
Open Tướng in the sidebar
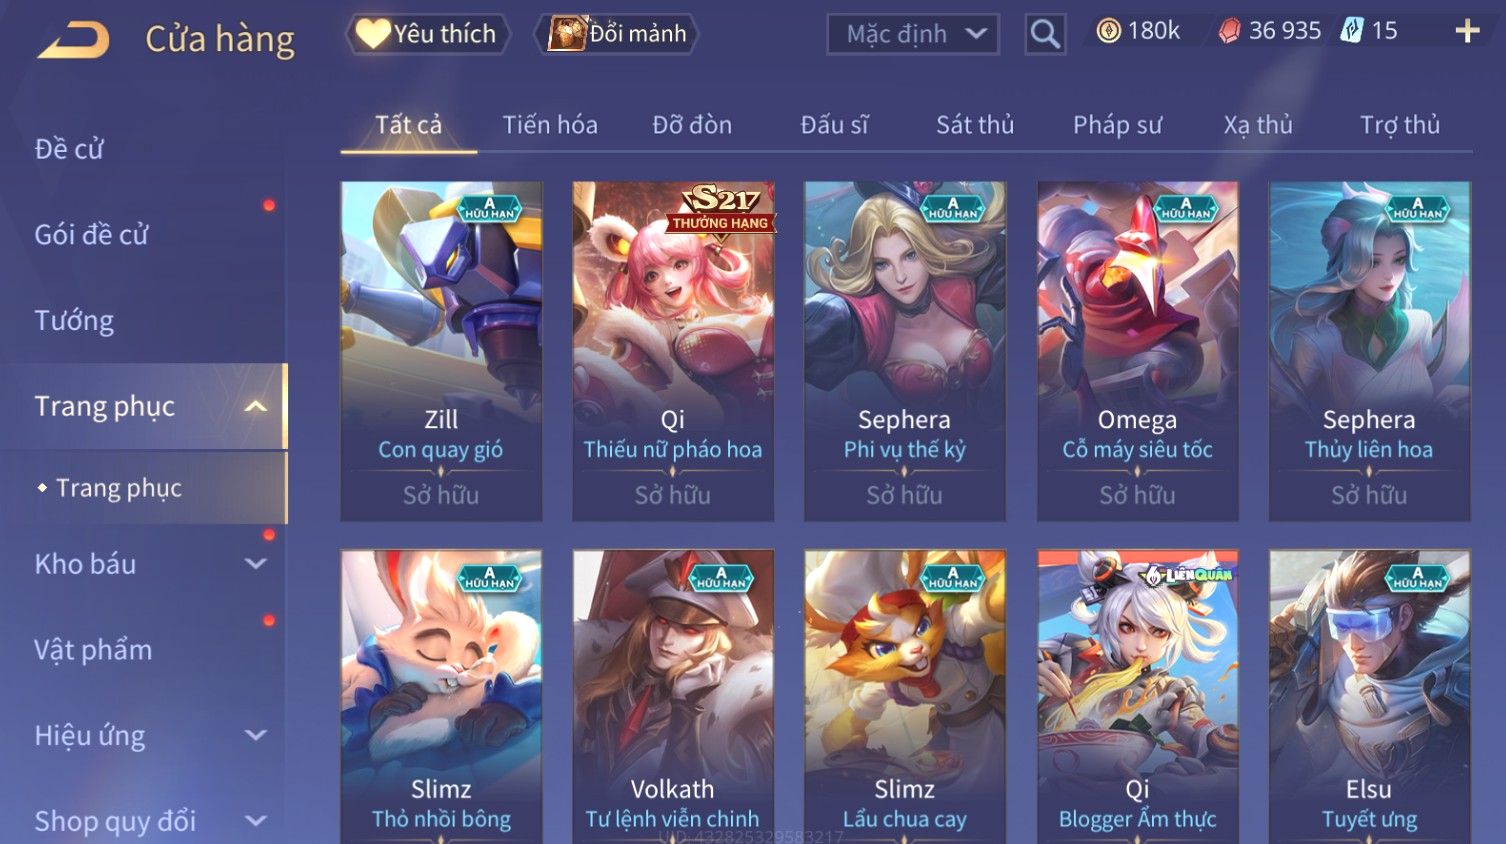click(74, 321)
